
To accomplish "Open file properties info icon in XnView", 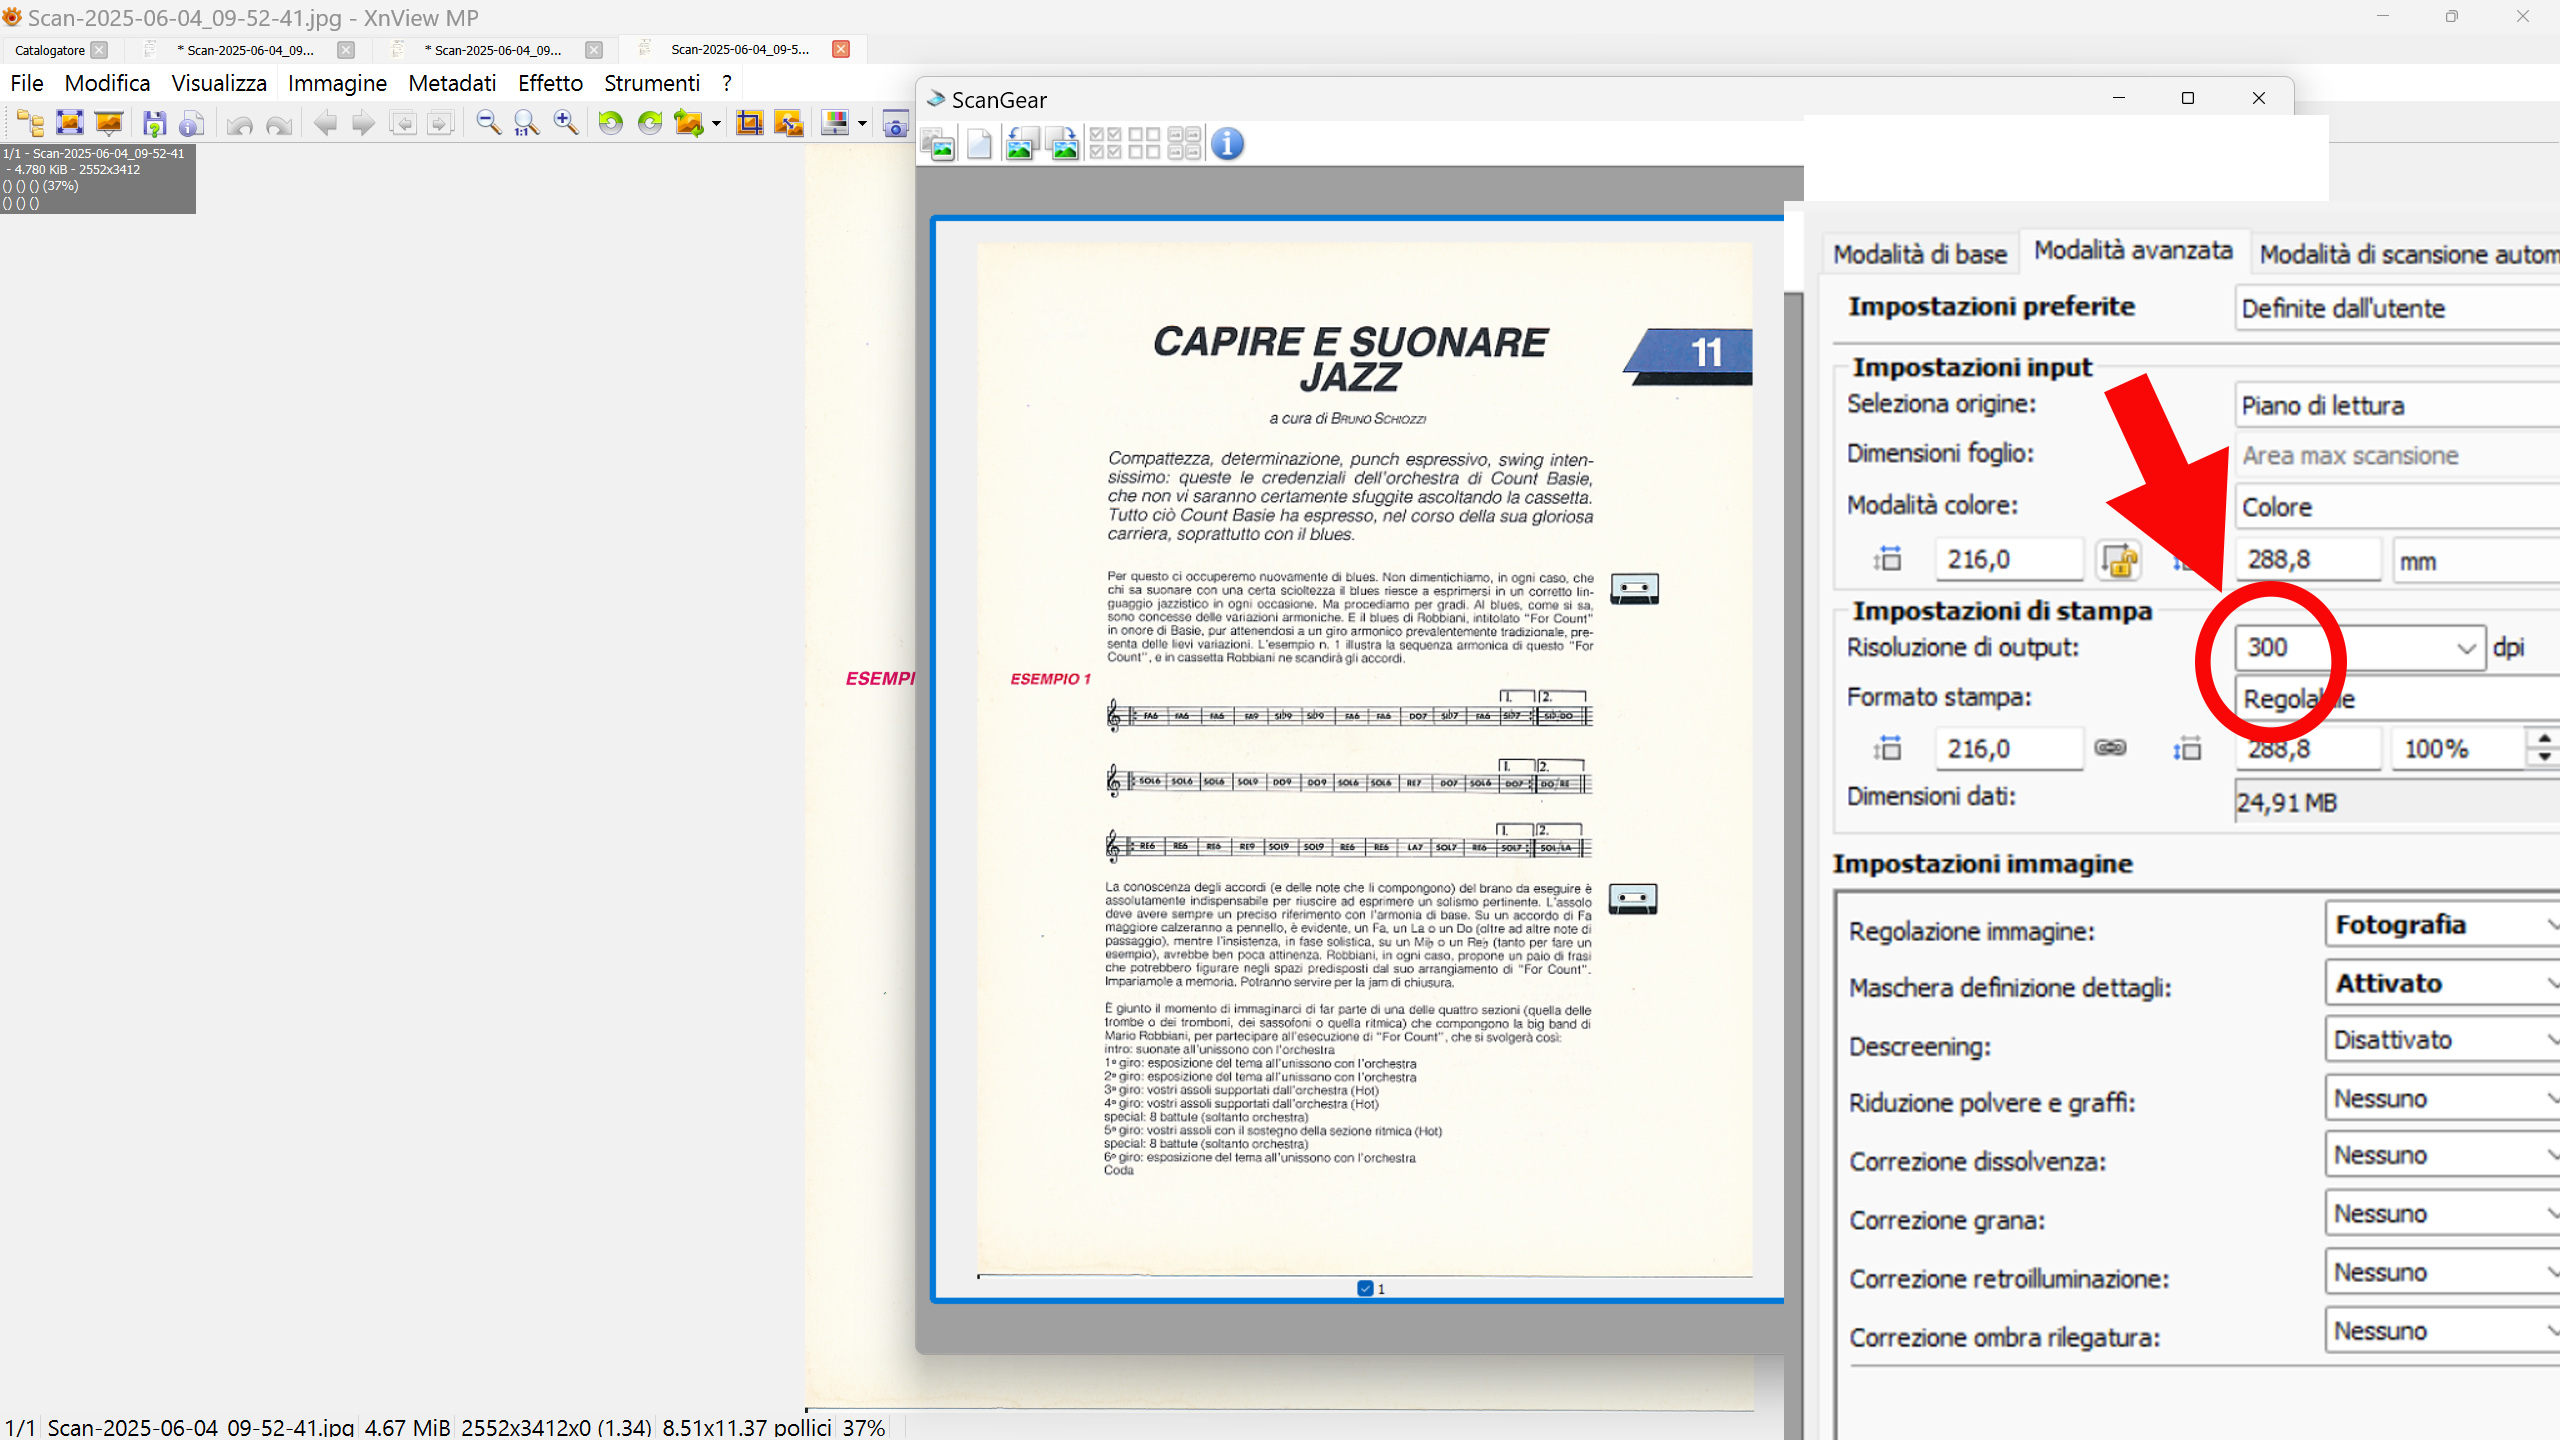I will [x=191, y=123].
